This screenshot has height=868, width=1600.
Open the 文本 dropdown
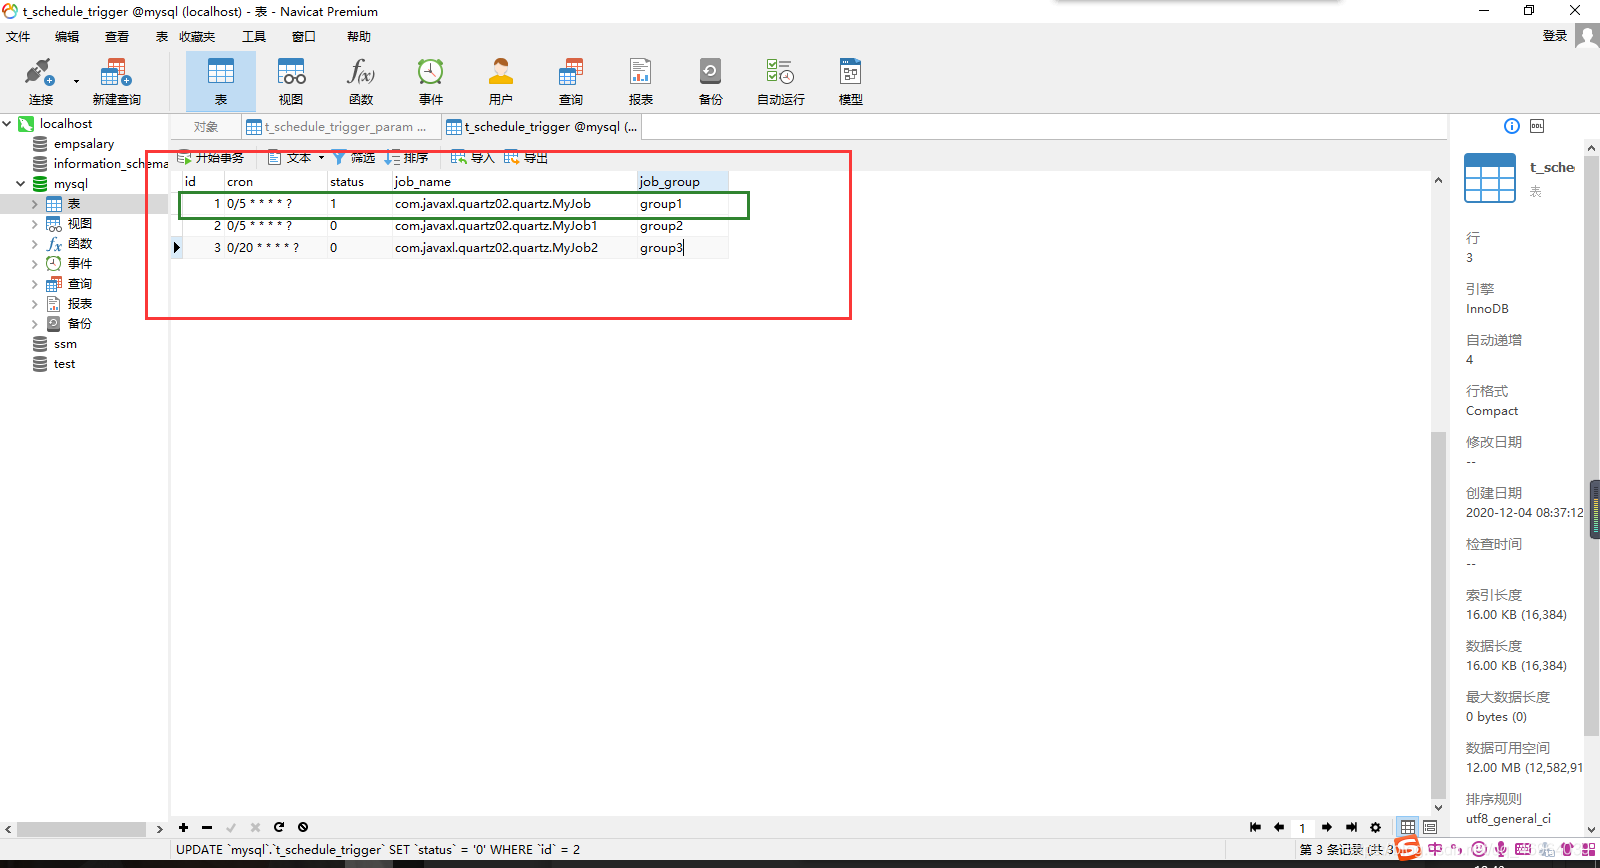296,158
